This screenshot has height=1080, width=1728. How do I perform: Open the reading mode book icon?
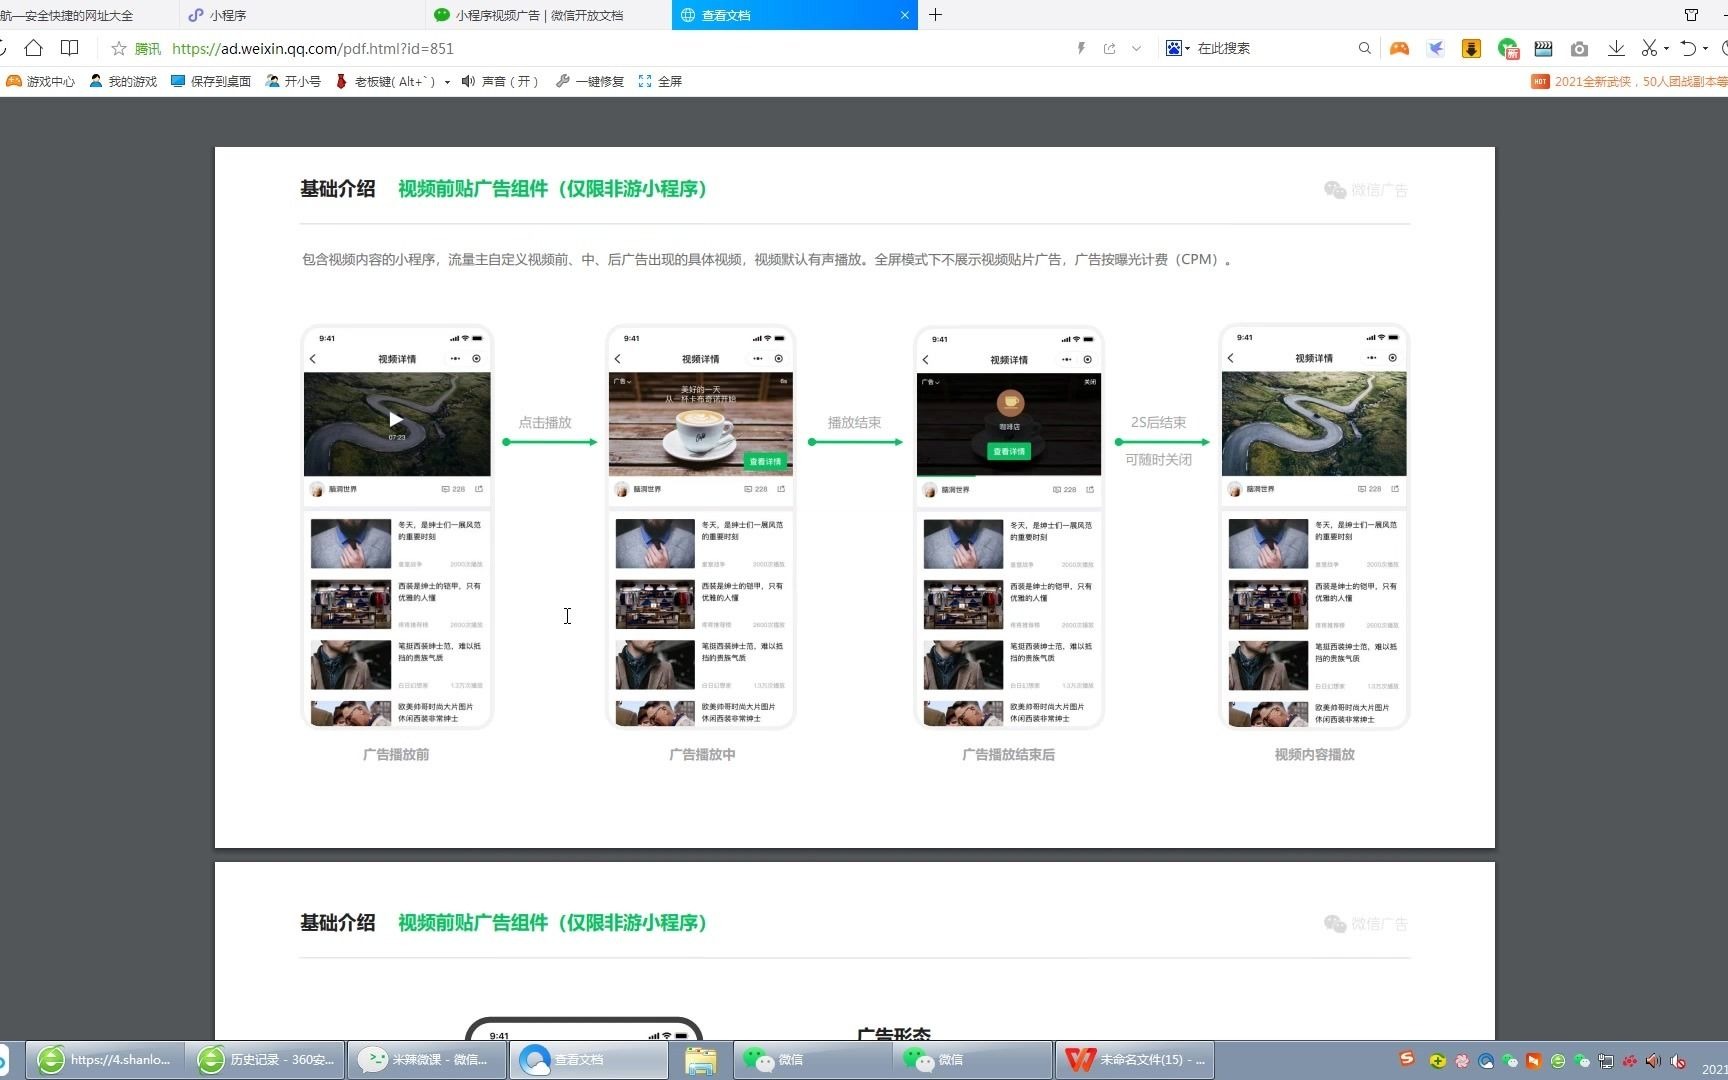69,48
